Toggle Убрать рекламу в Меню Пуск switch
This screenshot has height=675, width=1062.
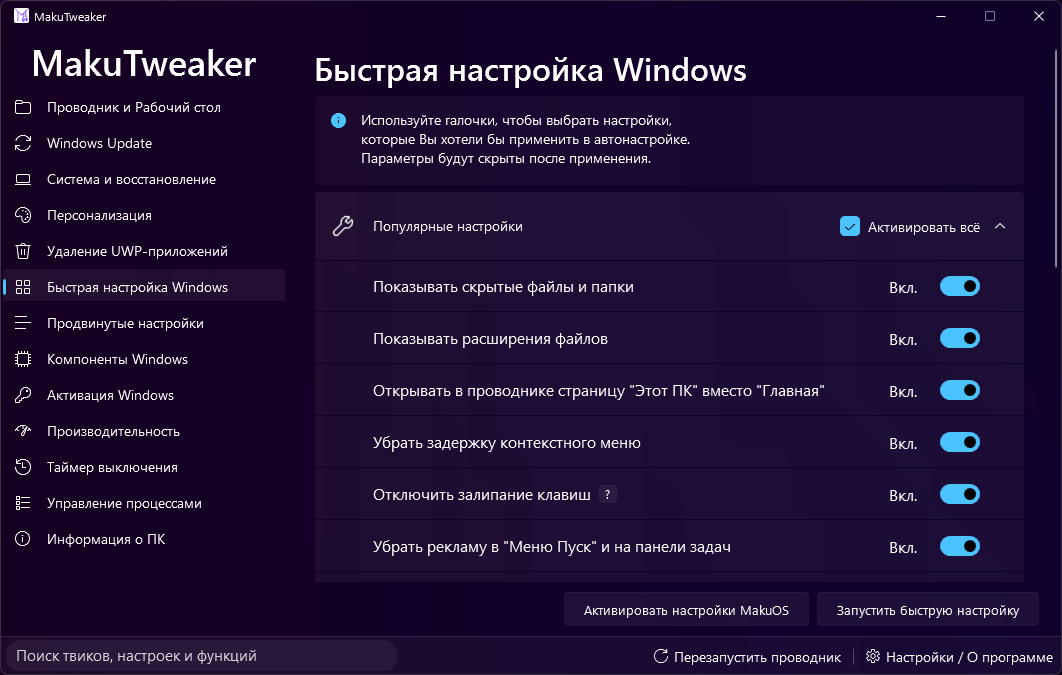960,546
